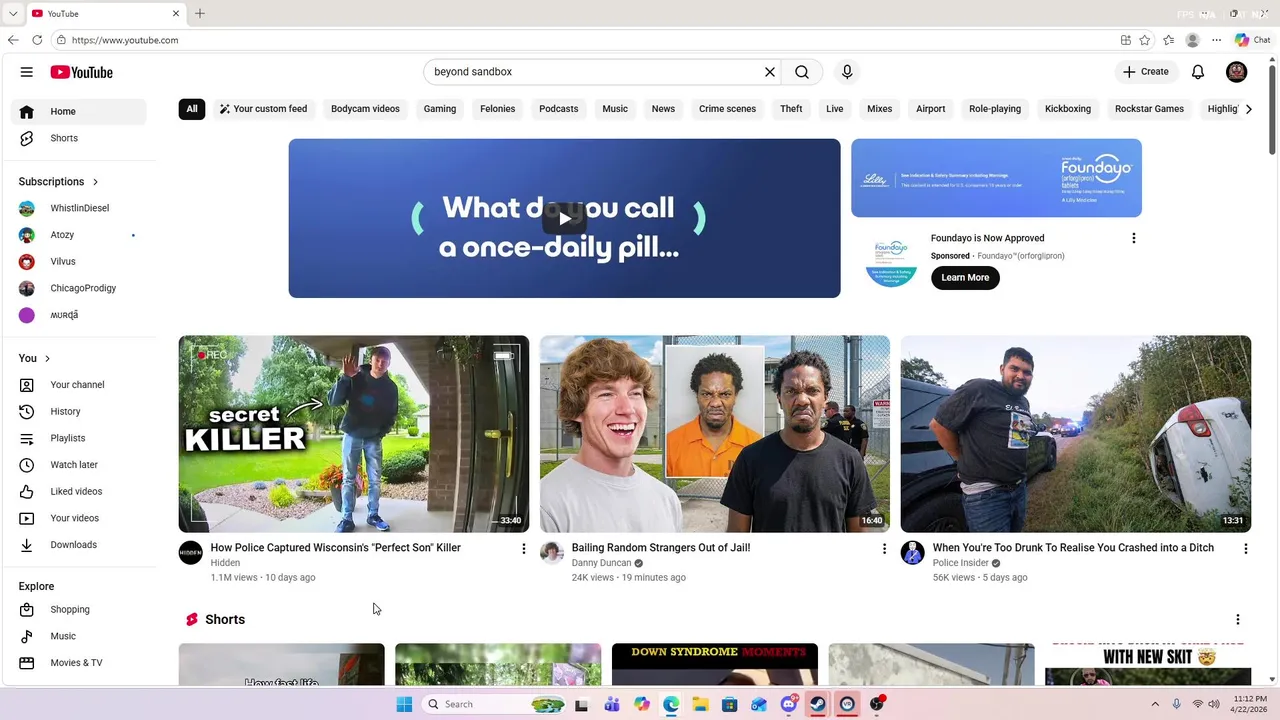Open the tab search dropdown in browser

click(13, 13)
